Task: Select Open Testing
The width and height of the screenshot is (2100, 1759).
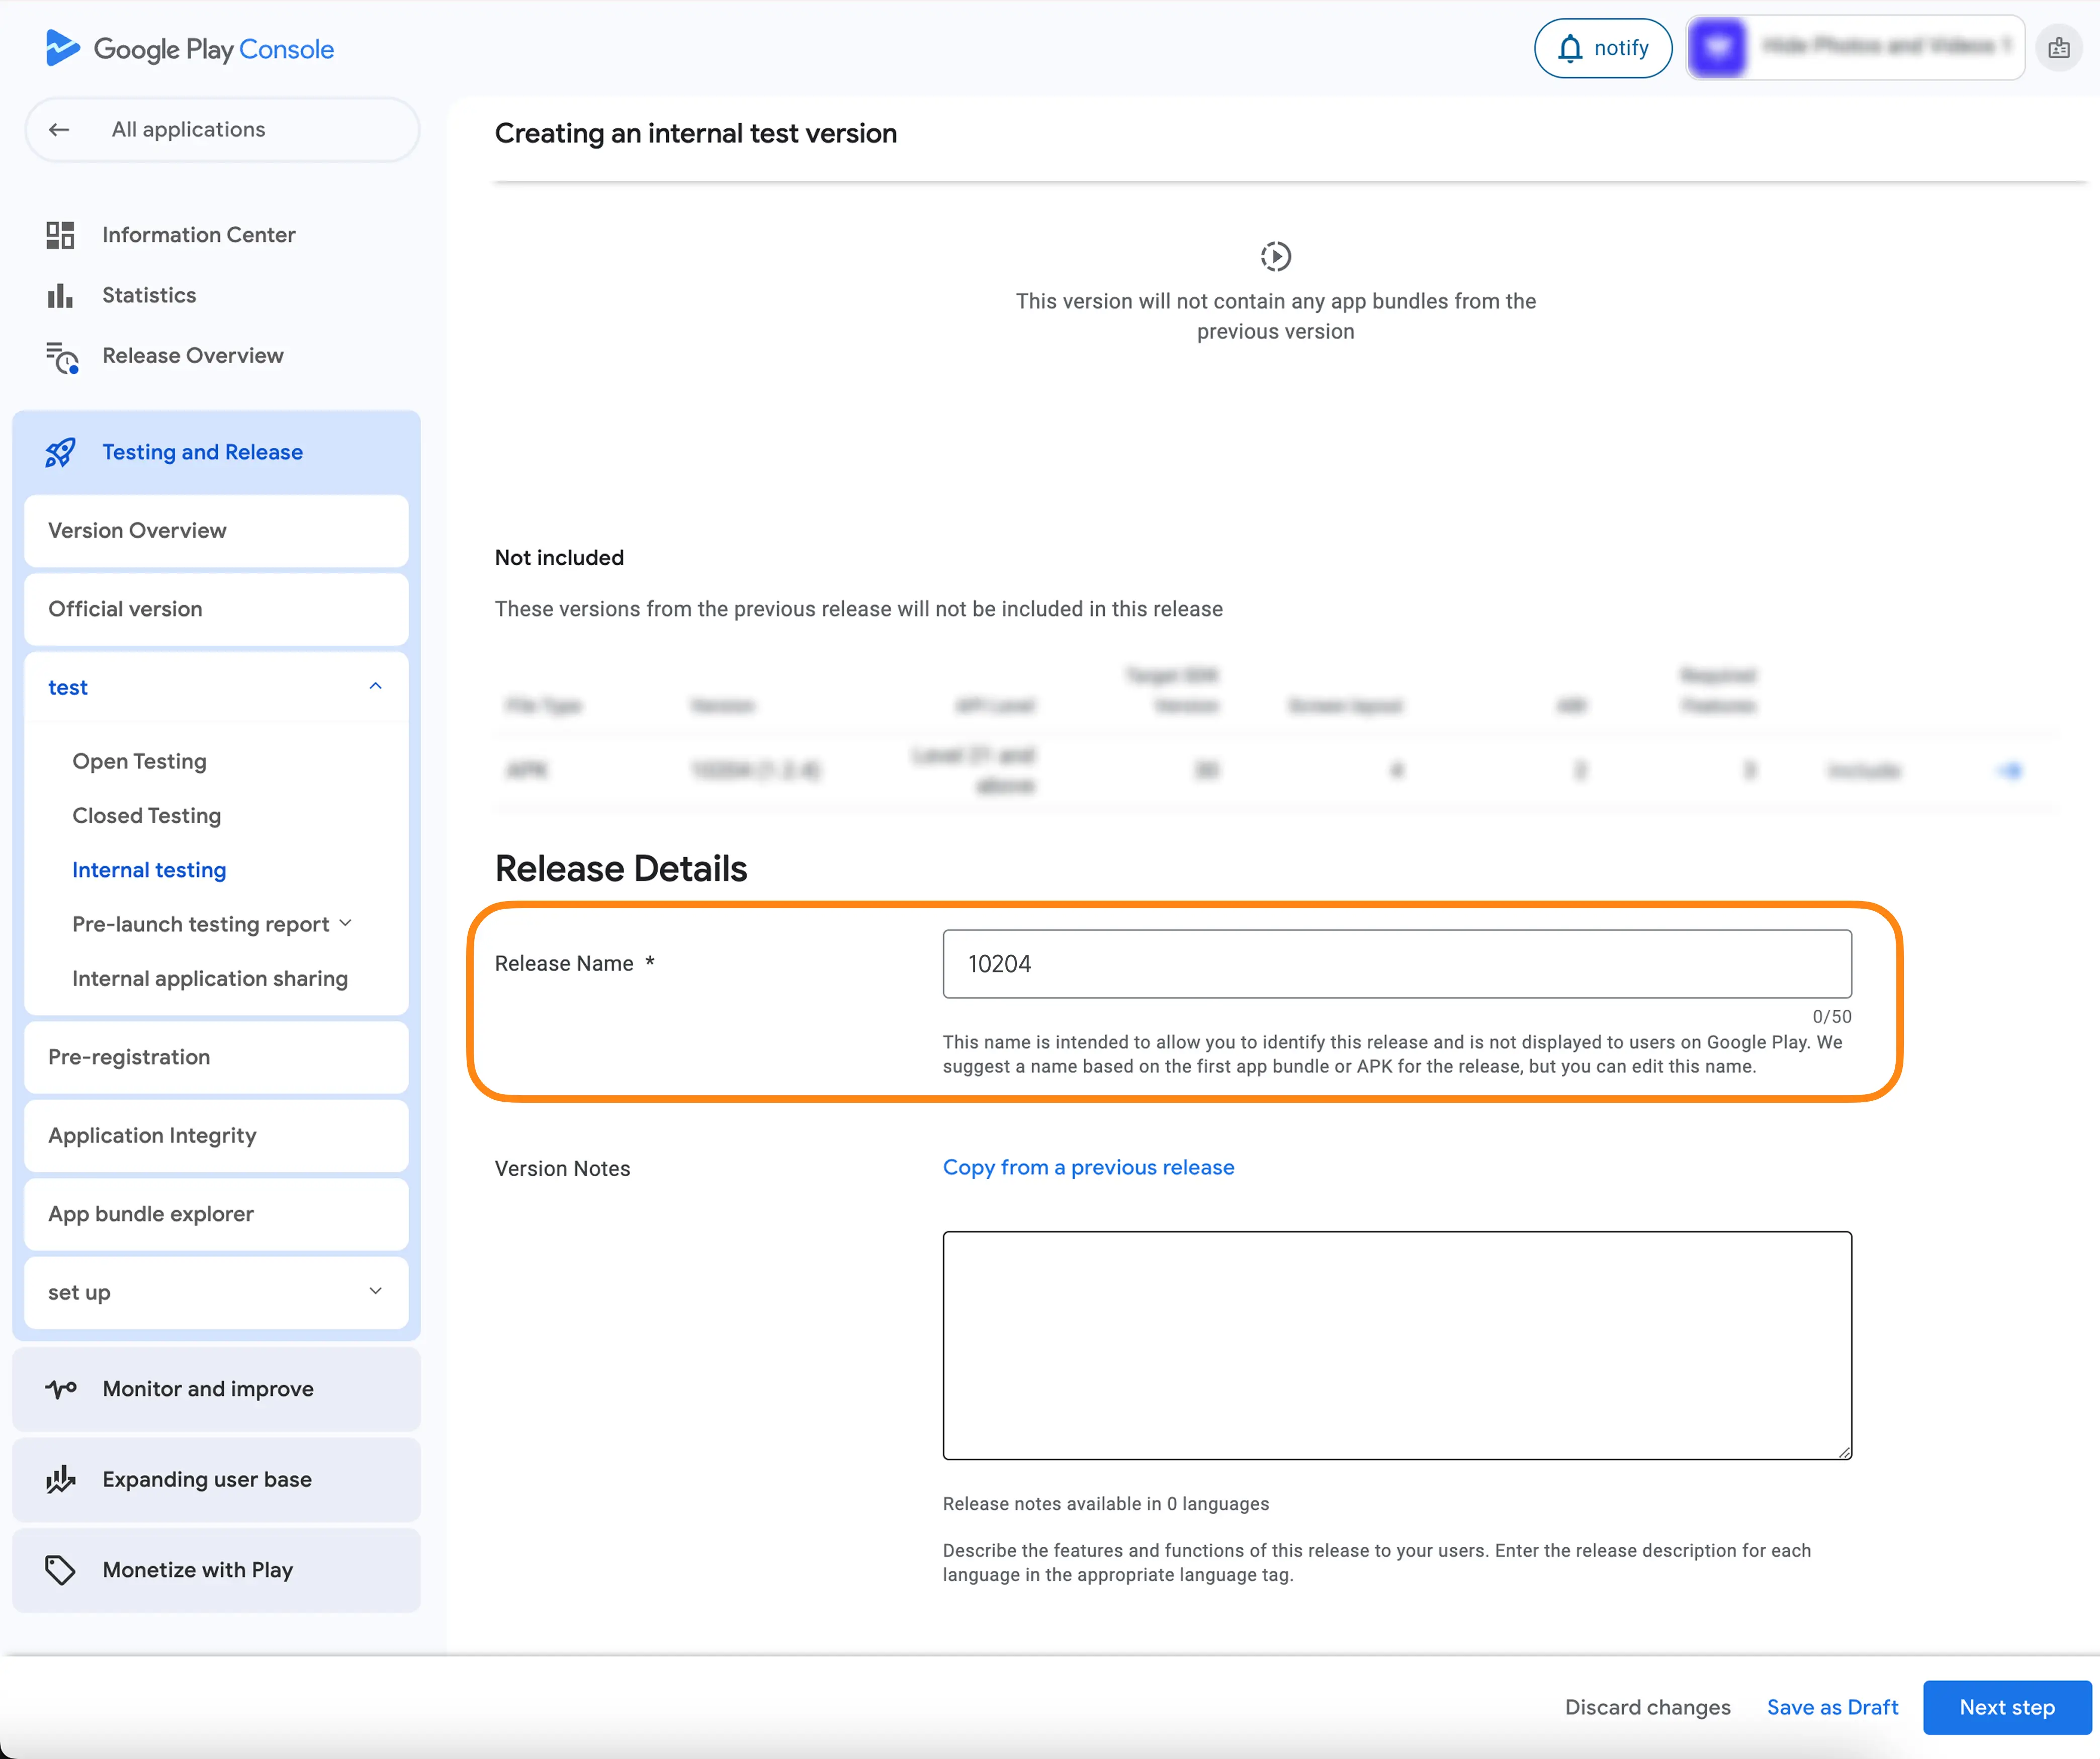Action: pos(139,761)
